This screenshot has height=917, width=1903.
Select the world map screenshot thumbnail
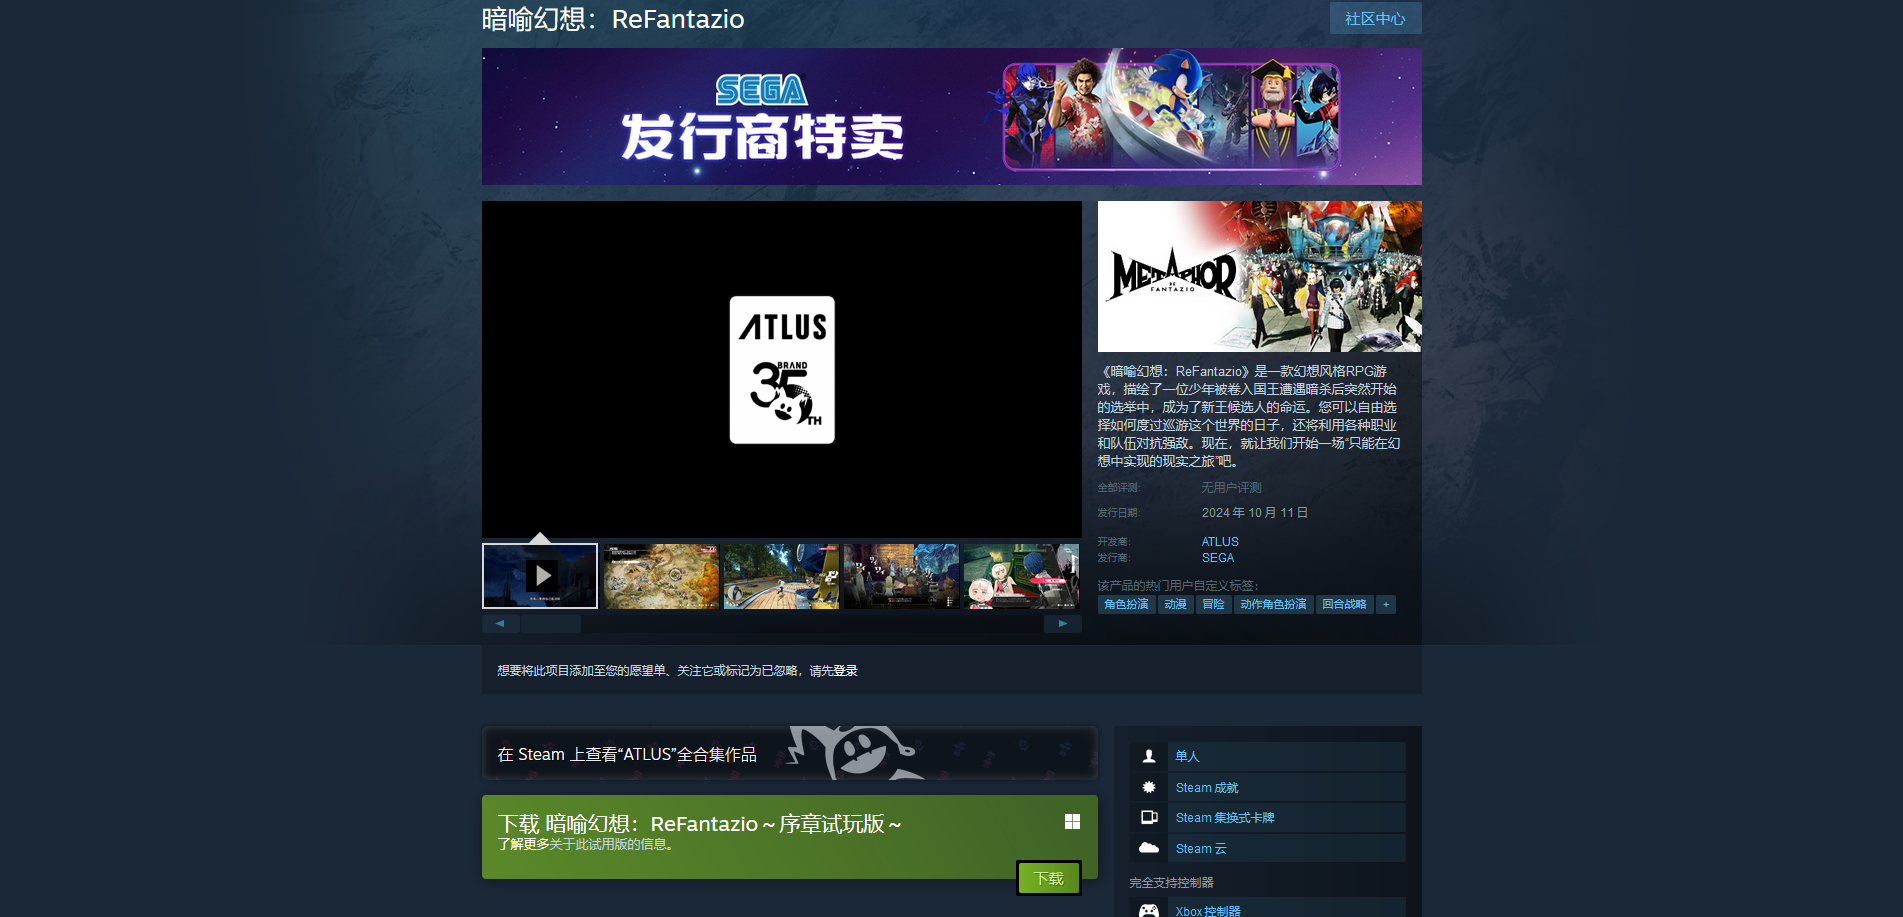(661, 576)
